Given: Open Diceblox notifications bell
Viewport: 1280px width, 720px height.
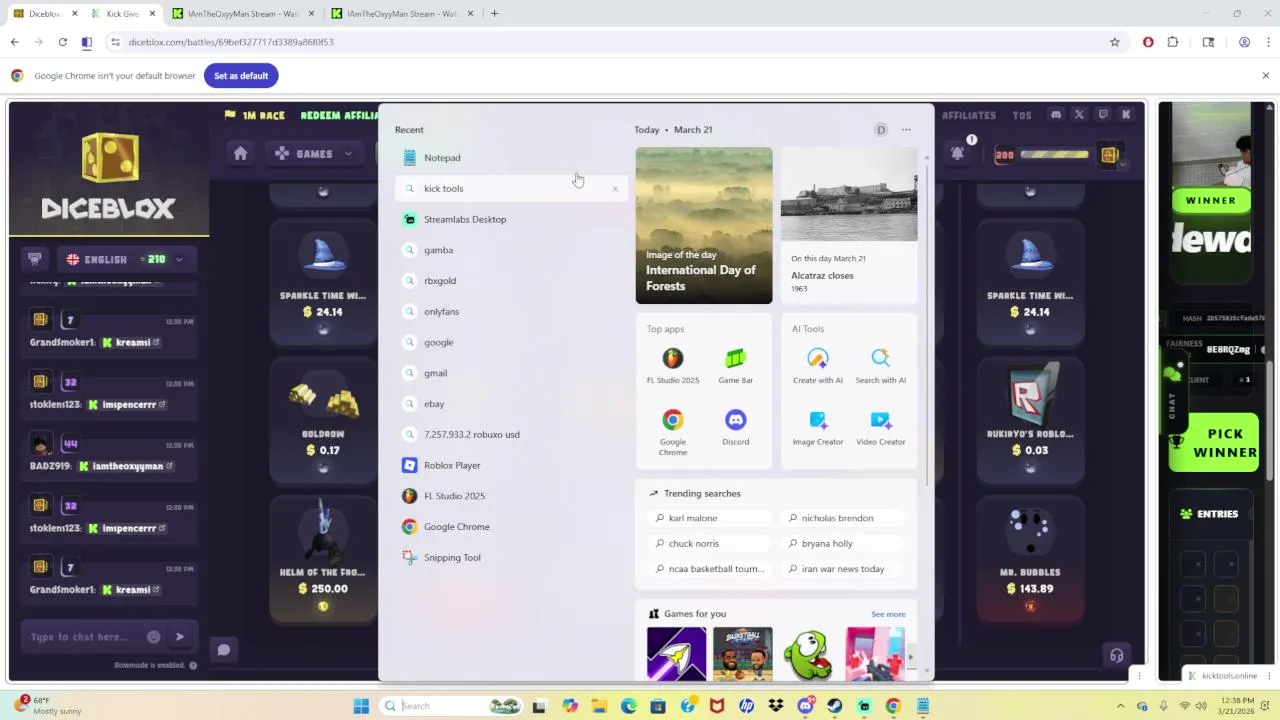Looking at the screenshot, I should [x=958, y=153].
